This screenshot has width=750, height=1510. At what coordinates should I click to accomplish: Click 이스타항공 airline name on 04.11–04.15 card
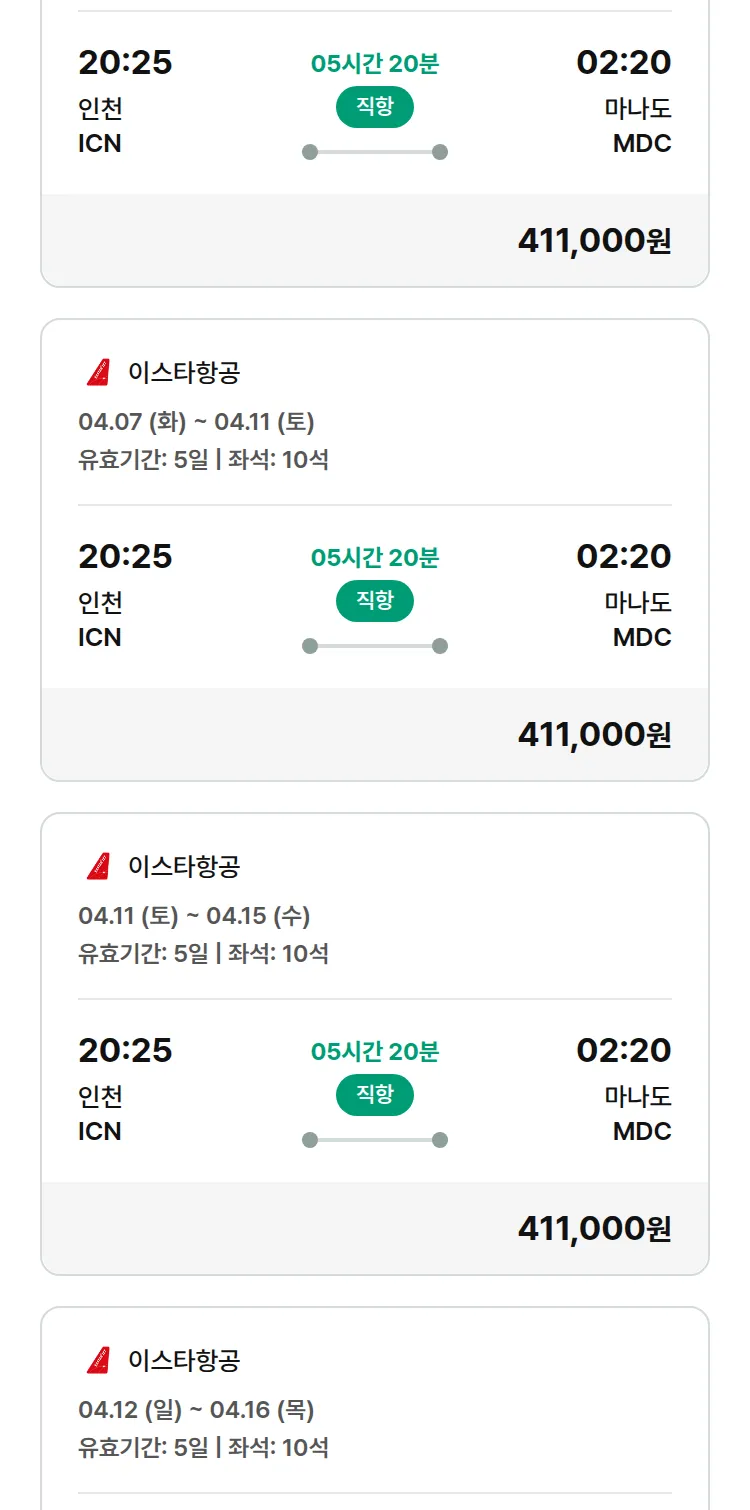point(184,866)
